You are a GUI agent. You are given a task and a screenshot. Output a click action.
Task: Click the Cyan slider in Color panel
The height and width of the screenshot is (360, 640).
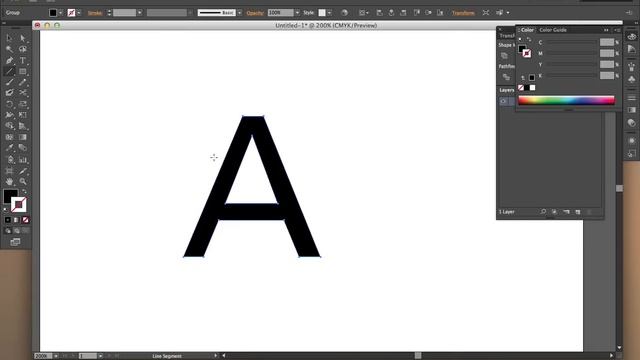coord(571,42)
